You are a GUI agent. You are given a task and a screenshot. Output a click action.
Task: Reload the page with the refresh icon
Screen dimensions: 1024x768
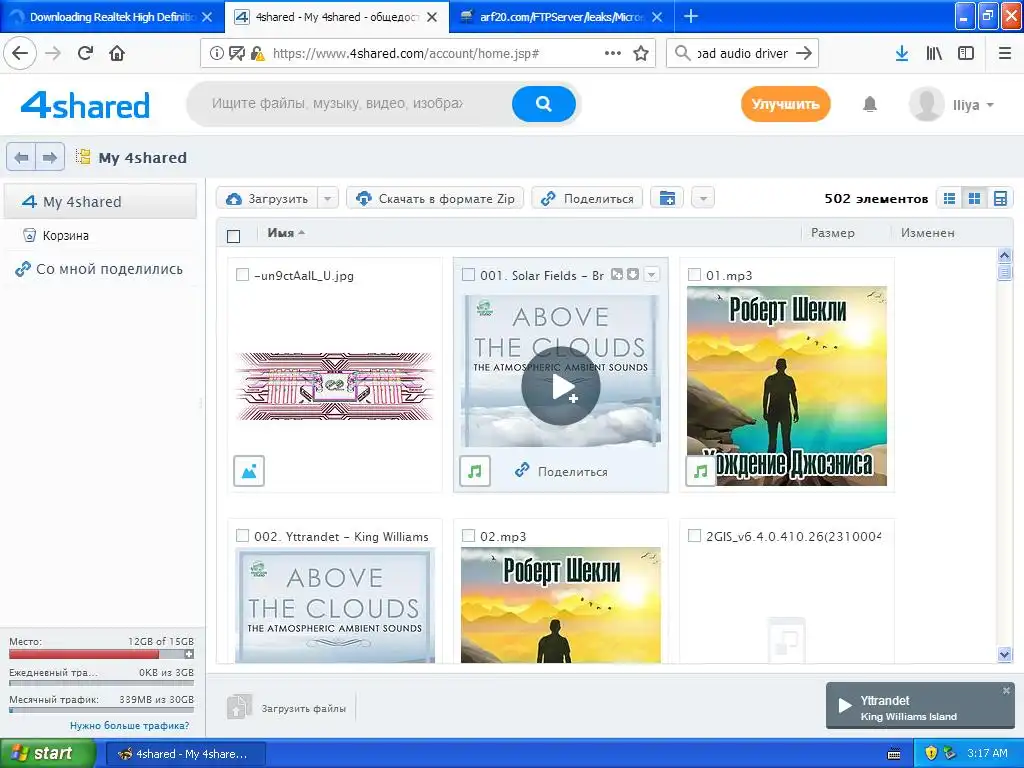pos(86,54)
